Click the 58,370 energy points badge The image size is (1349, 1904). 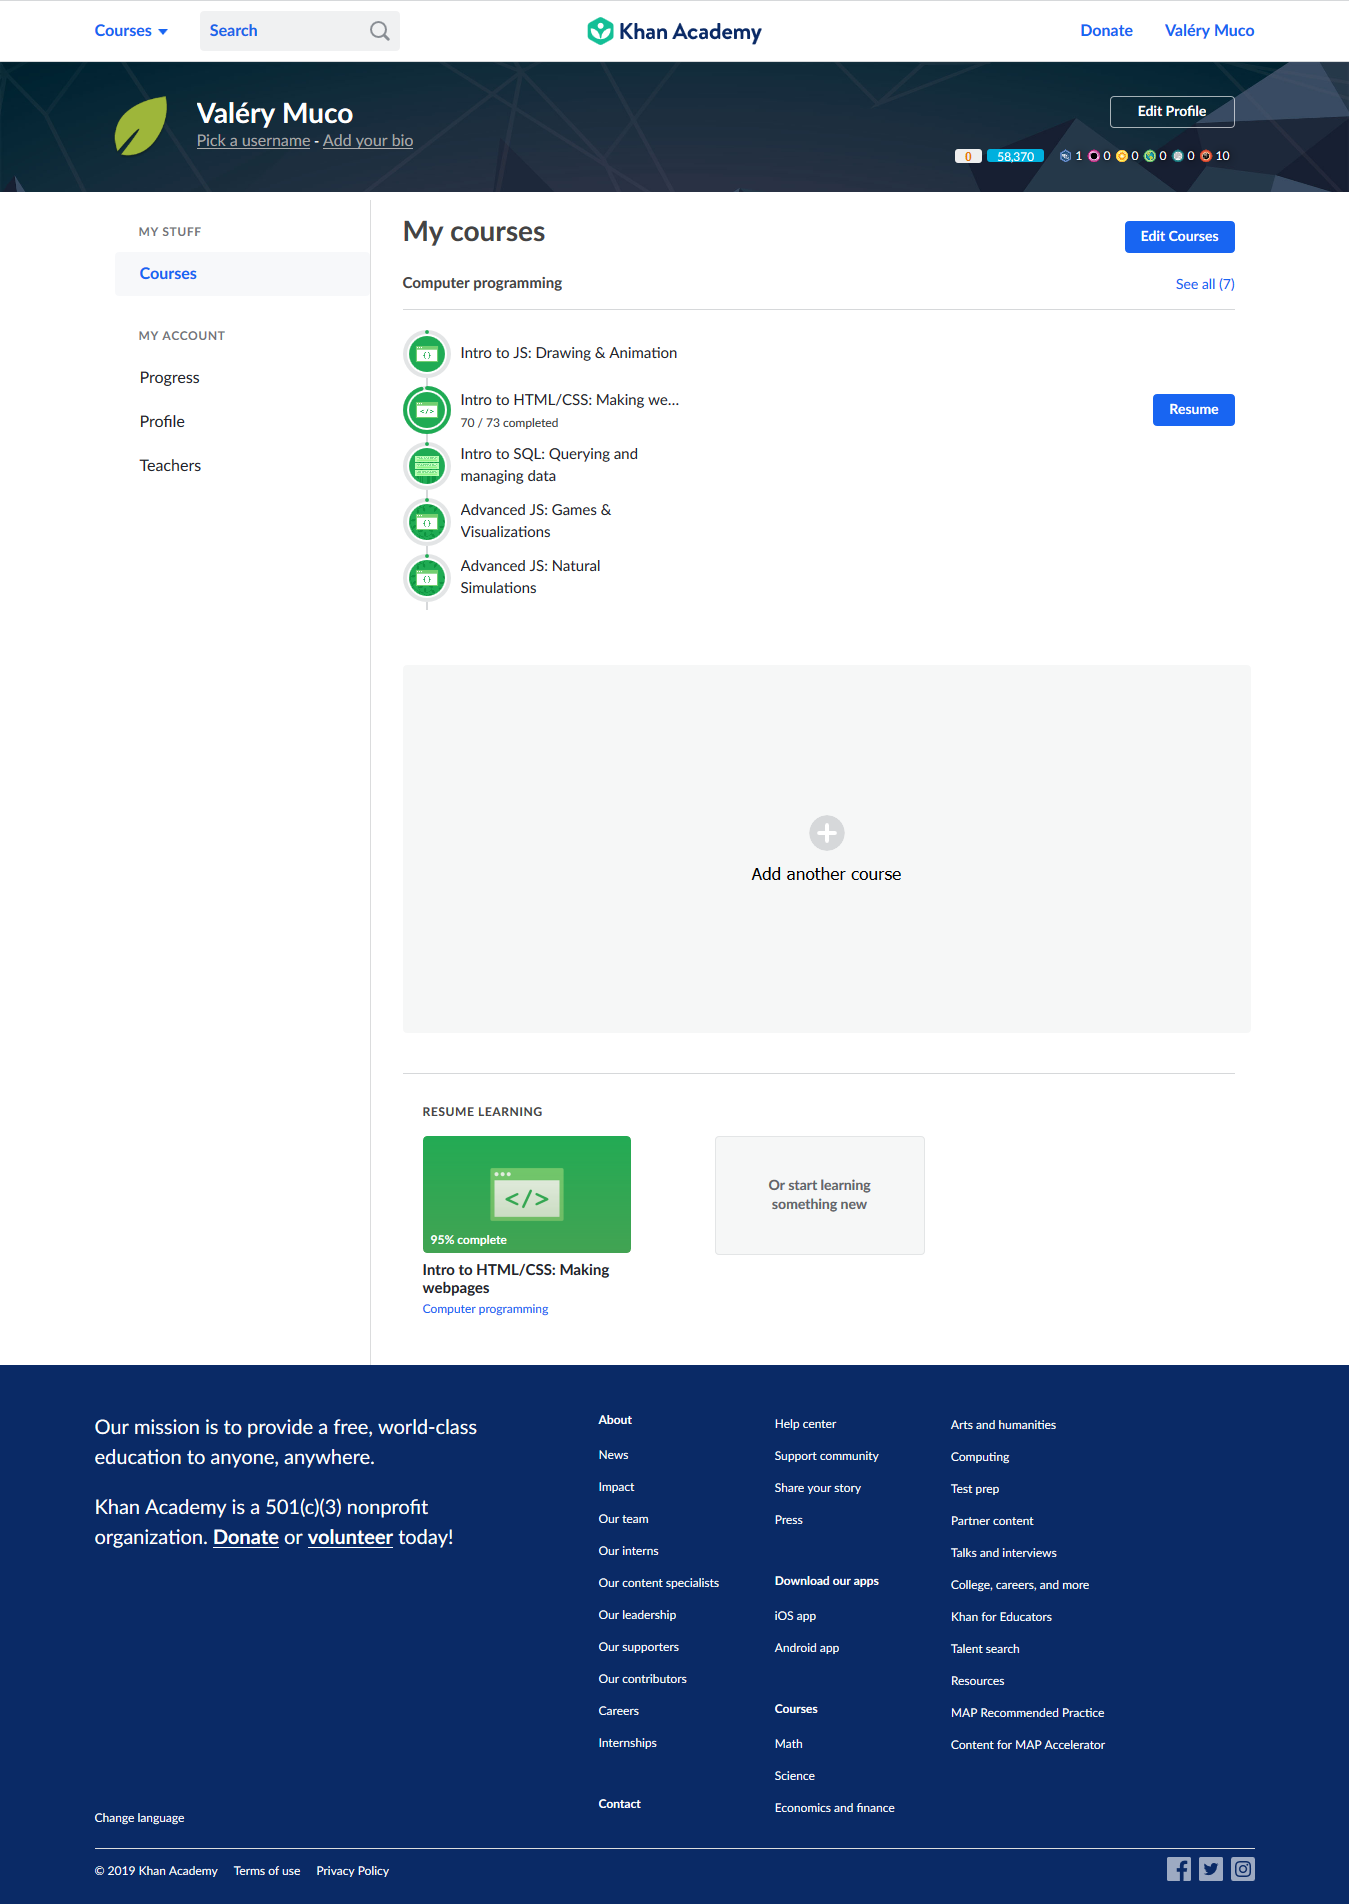click(x=1015, y=156)
